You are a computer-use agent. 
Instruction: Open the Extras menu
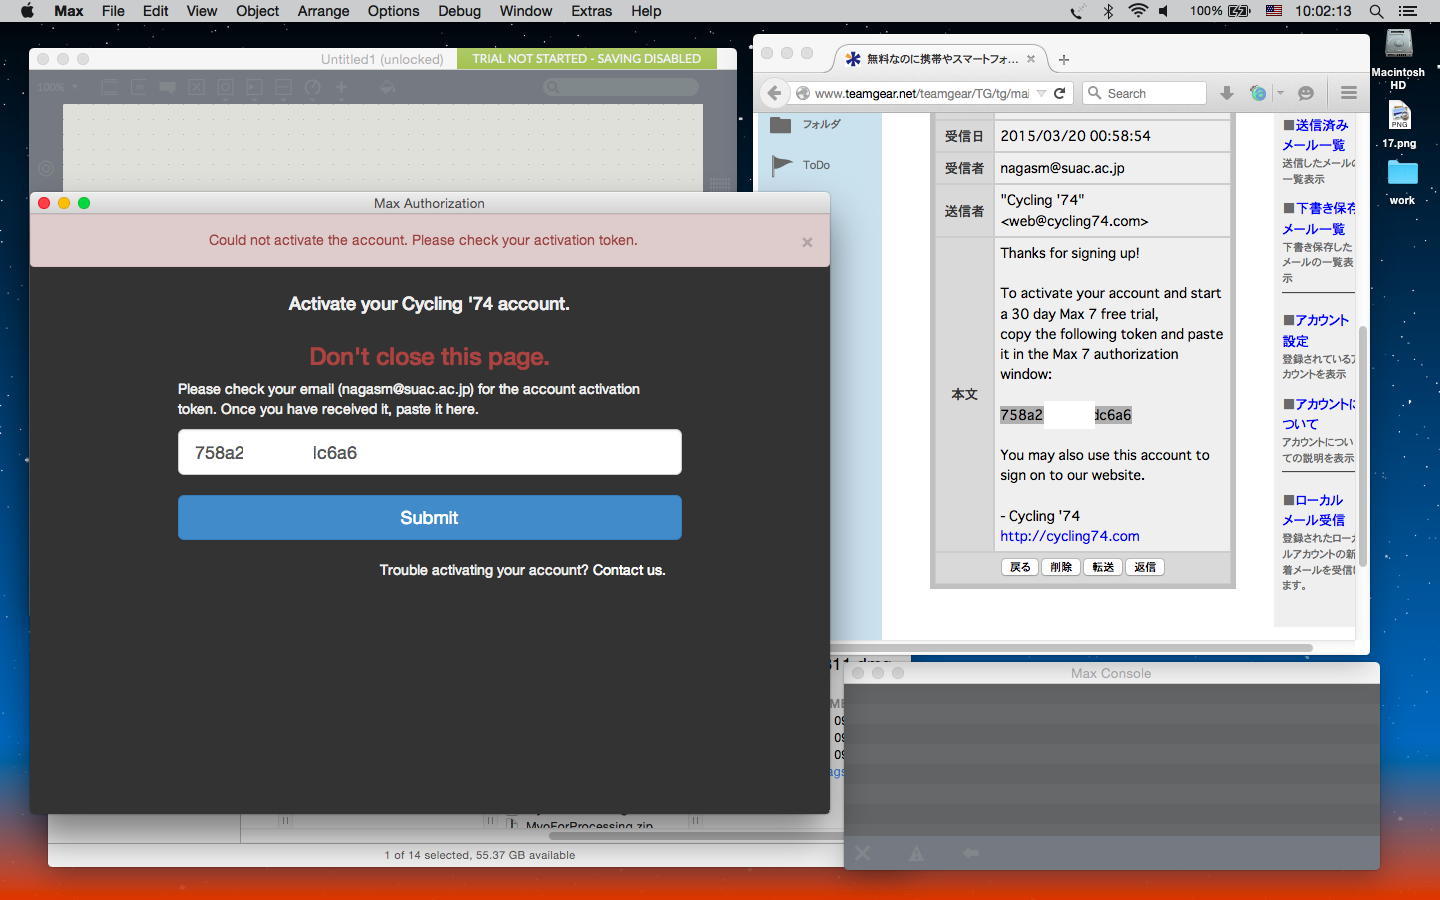pos(591,11)
